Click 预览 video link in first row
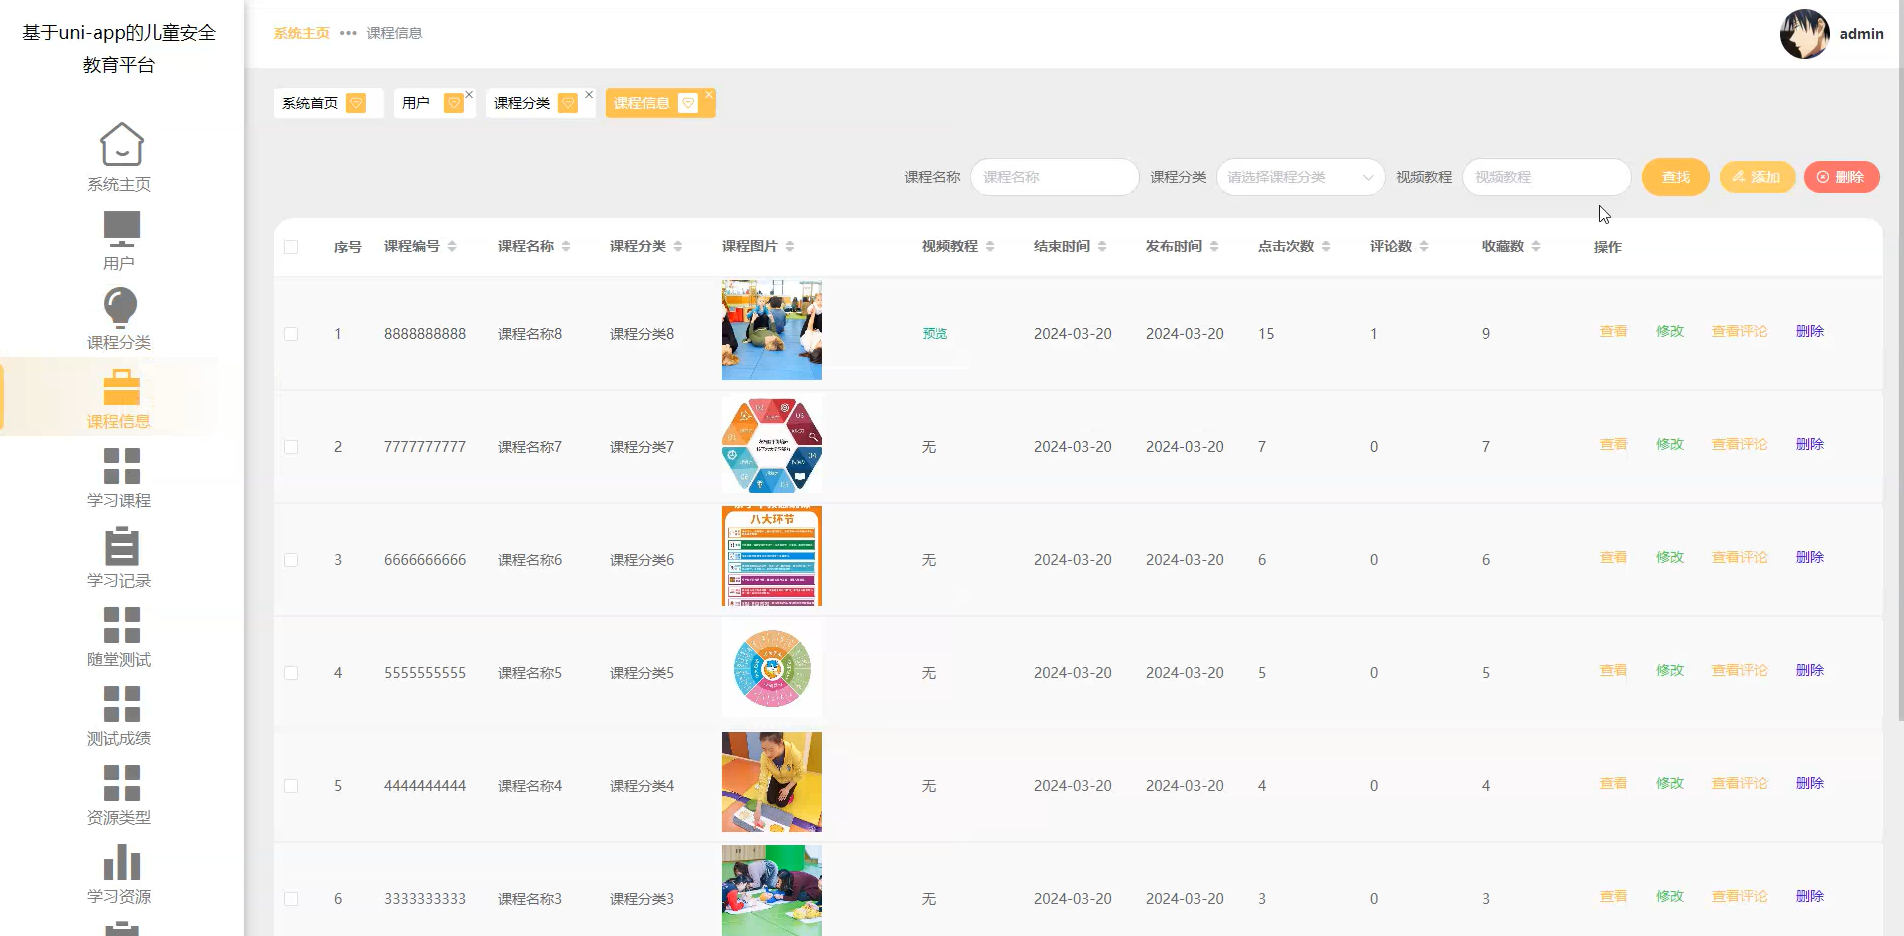The width and height of the screenshot is (1904, 936). (935, 334)
